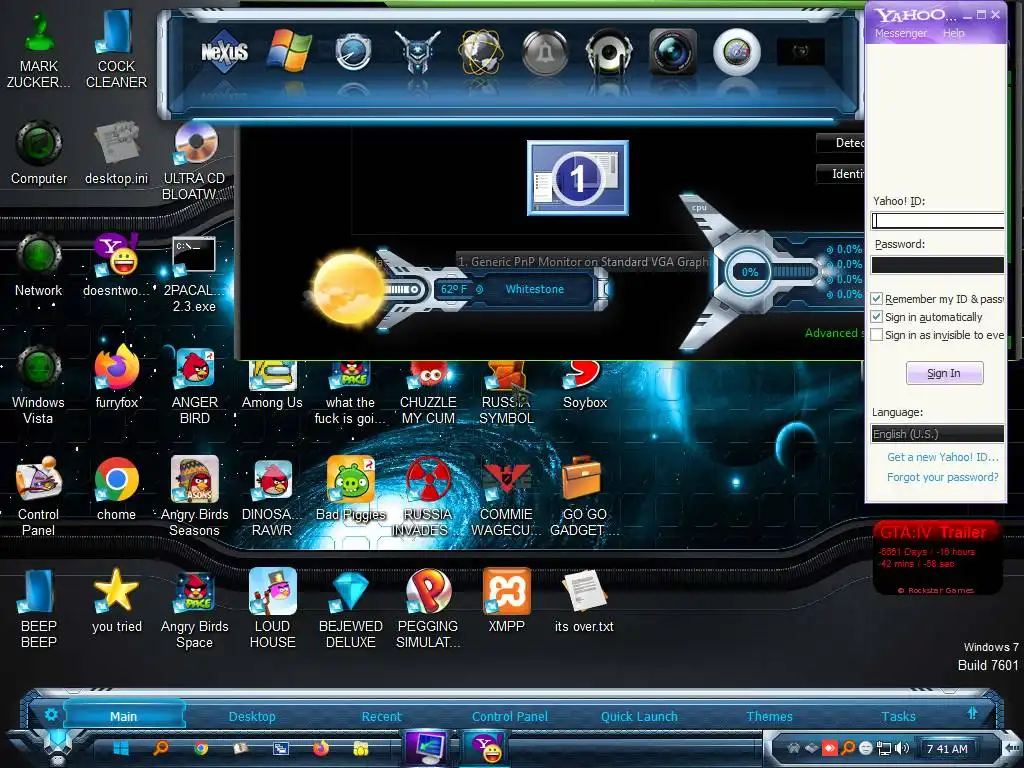The height and width of the screenshot is (768, 1024).
Task: Open the magnifier search icon on taskbar
Action: click(x=161, y=748)
